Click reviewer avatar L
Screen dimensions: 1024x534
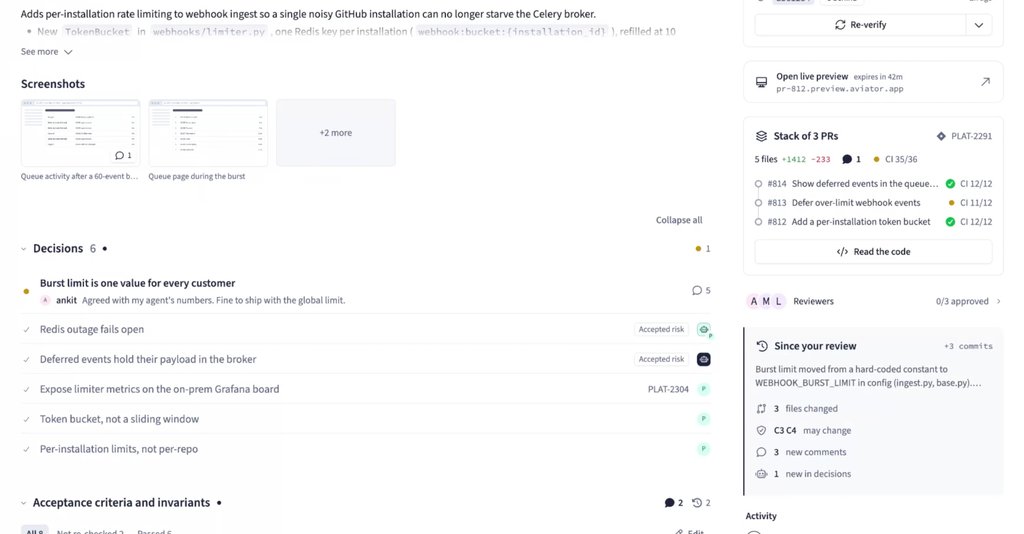(x=778, y=301)
